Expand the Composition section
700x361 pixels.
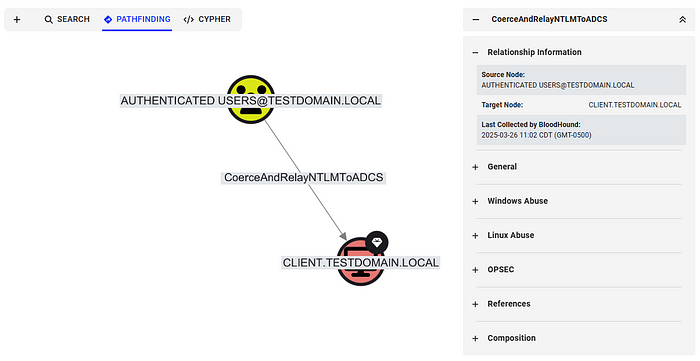(475, 339)
